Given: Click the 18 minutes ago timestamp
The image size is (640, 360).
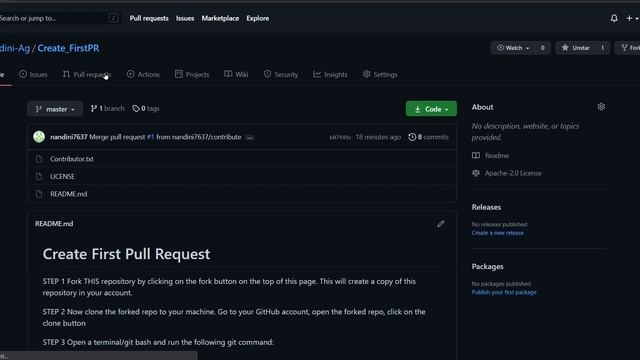Looking at the screenshot, I should pyautogui.click(x=378, y=137).
